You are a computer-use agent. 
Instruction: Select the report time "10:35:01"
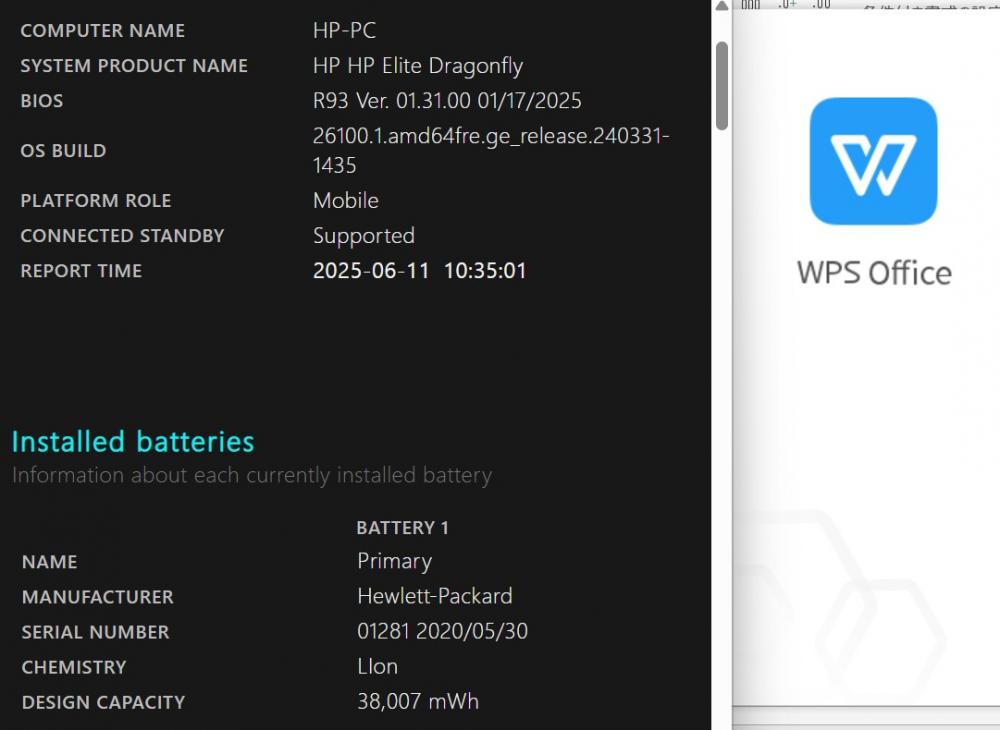pyautogui.click(x=485, y=271)
